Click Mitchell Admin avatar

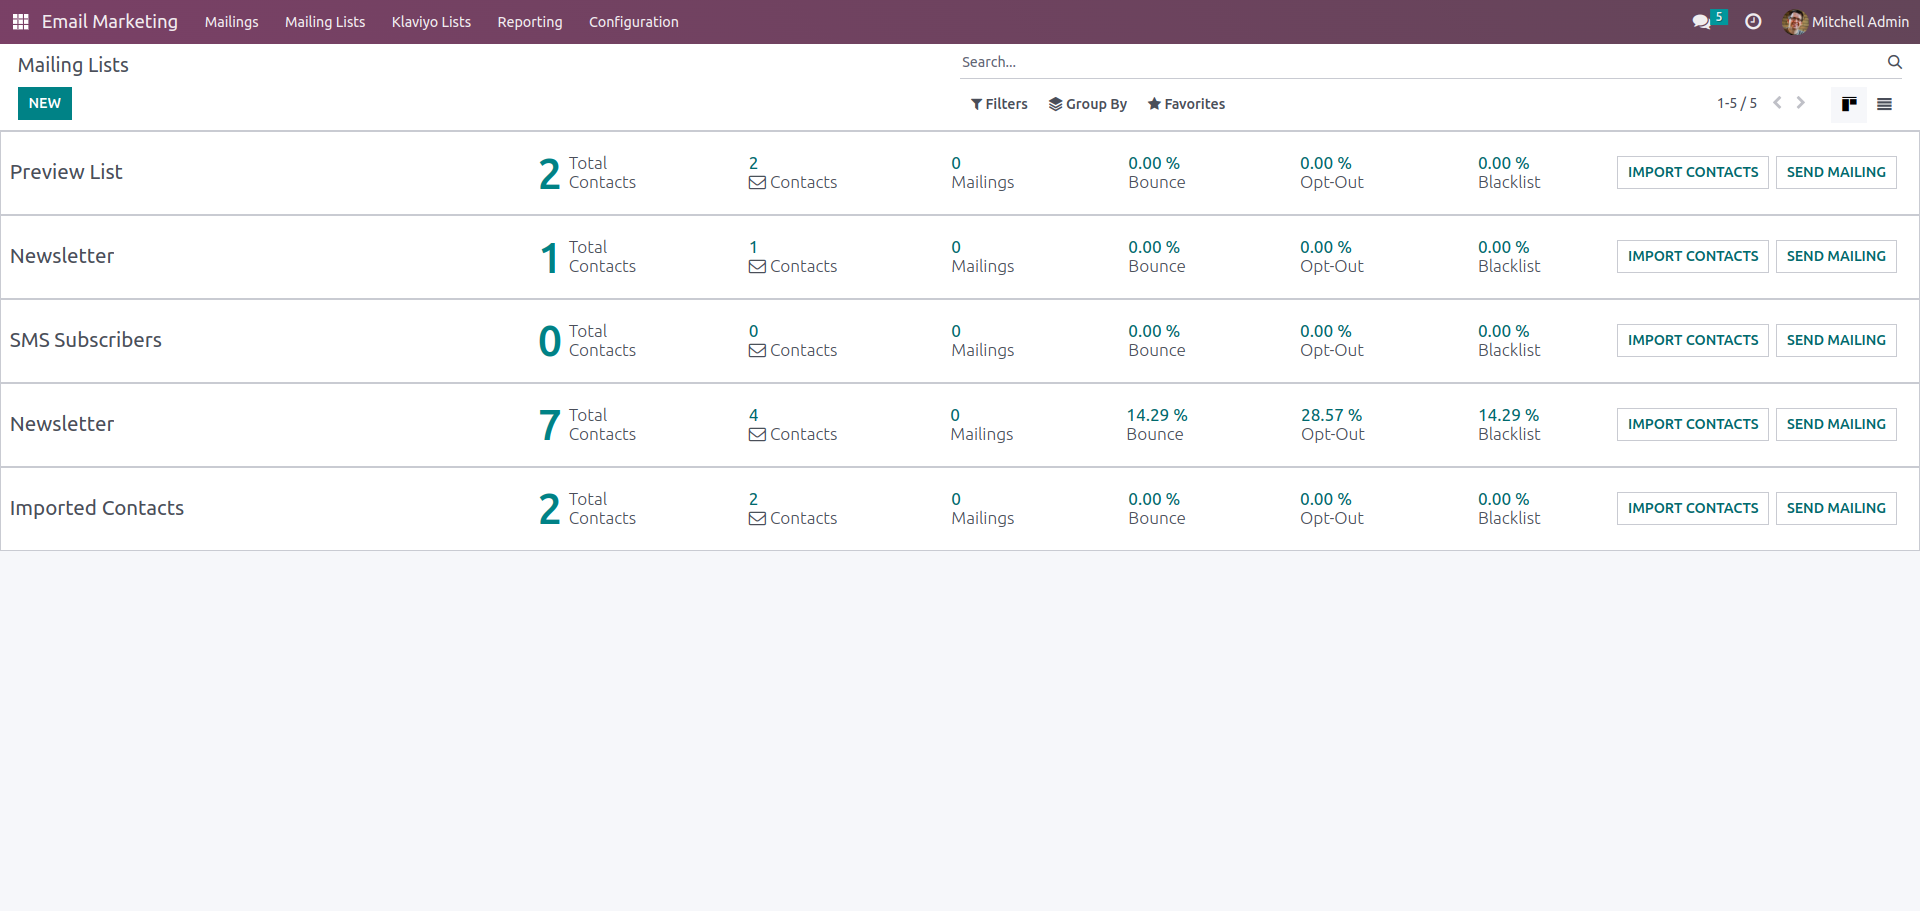tap(1795, 22)
